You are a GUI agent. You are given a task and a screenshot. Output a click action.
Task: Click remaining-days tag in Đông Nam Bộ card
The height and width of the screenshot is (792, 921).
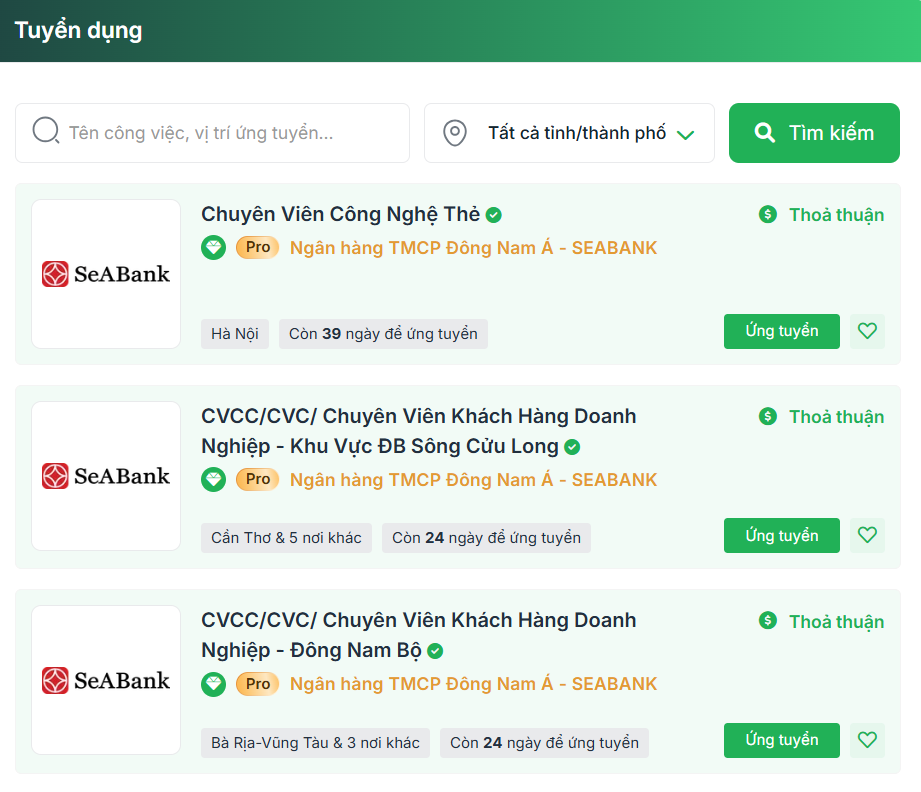click(544, 743)
